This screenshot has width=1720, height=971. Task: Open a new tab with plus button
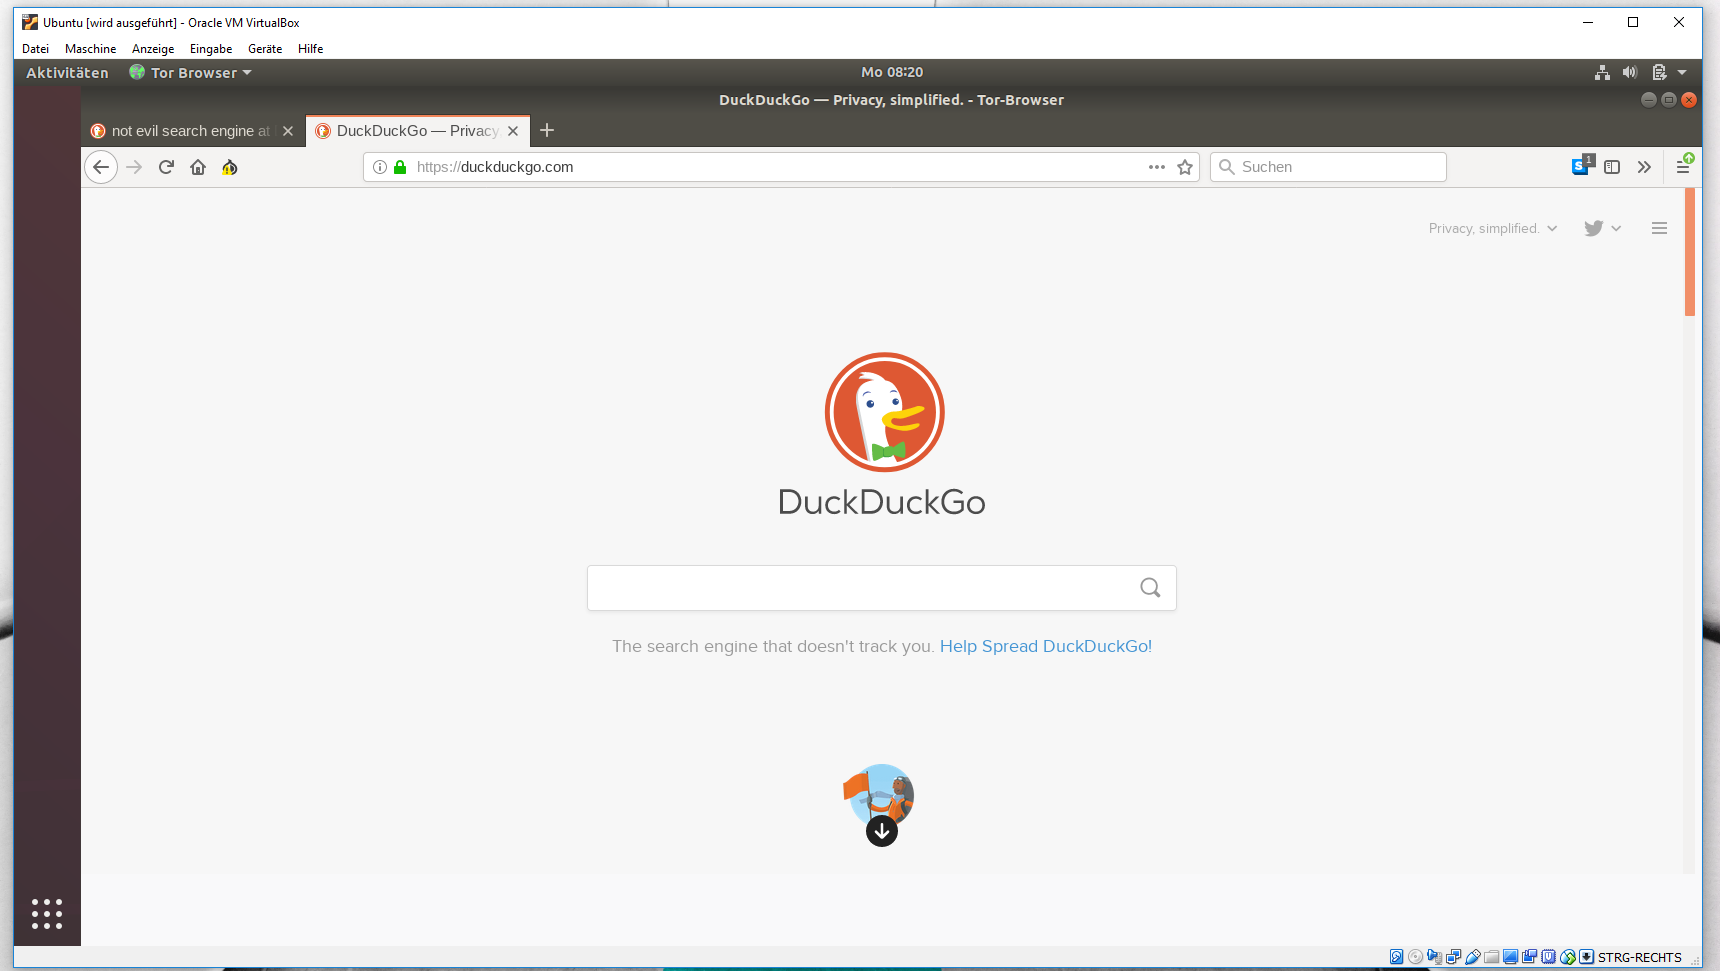[x=547, y=130]
